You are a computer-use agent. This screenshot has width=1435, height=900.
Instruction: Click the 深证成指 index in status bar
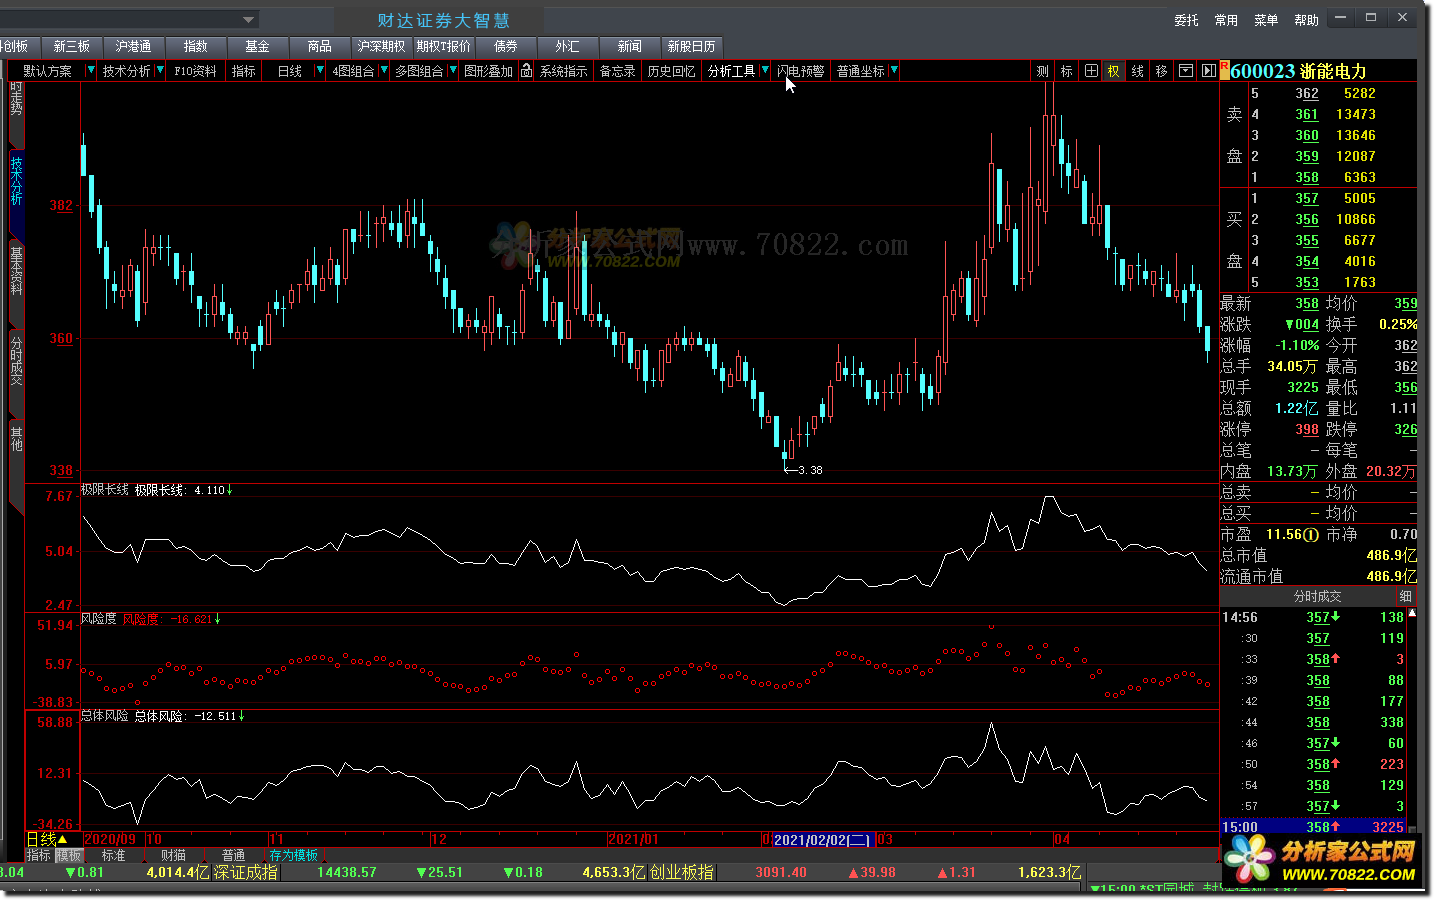[x=245, y=872]
